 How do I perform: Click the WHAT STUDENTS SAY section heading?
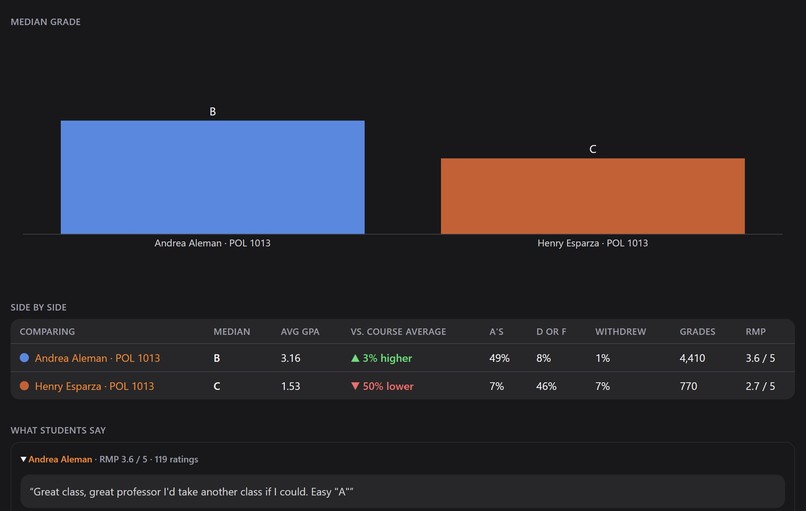58,430
